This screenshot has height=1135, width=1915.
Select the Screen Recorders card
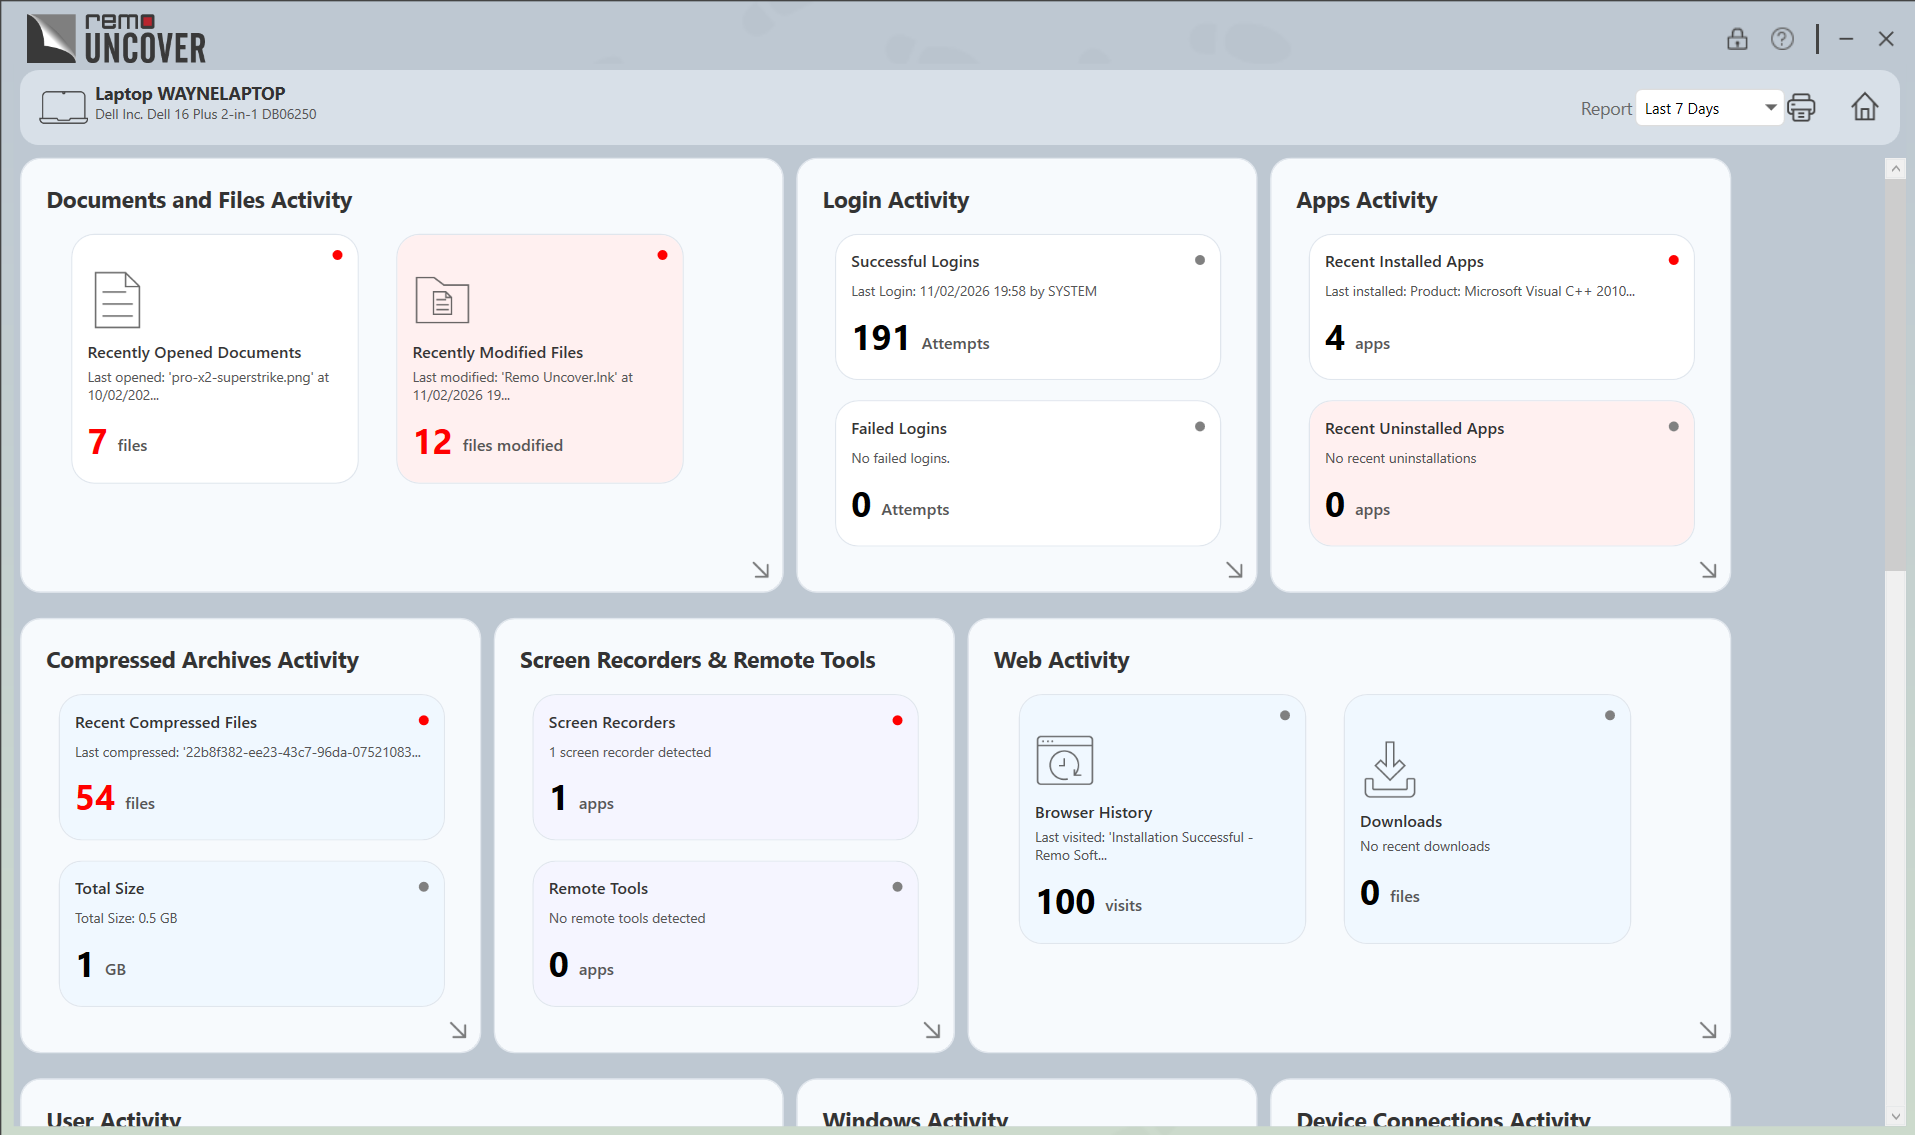coord(725,767)
